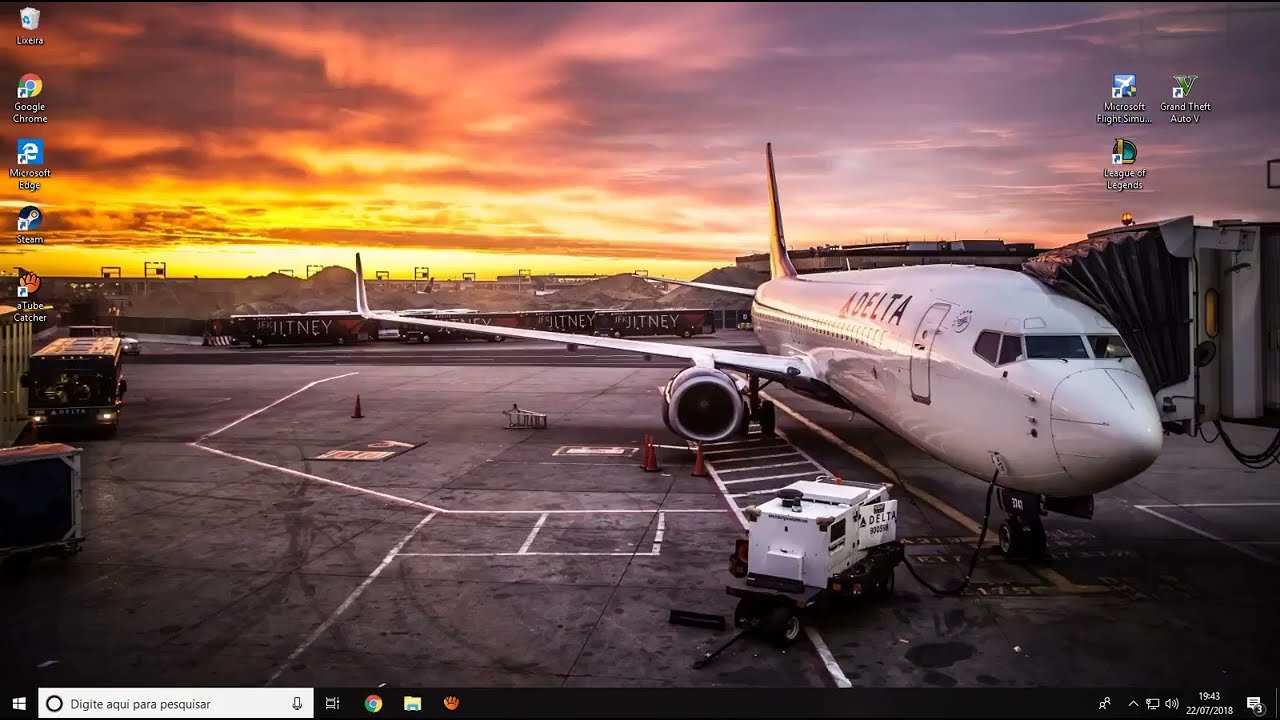Click the Cortana circle in search box
This screenshot has height=720, width=1280.
click(x=55, y=704)
